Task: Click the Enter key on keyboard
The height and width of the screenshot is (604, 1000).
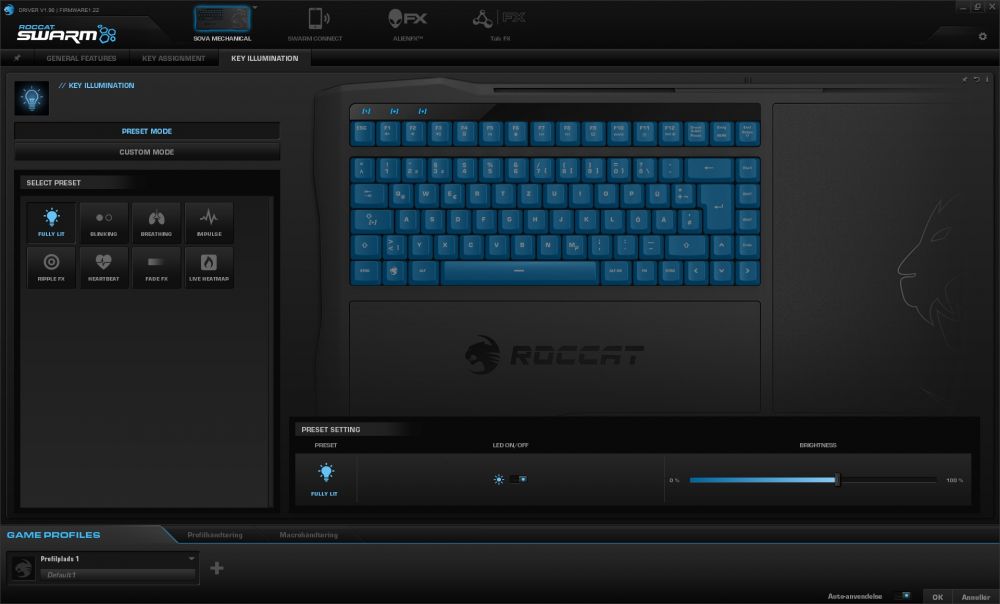Action: [x=718, y=207]
